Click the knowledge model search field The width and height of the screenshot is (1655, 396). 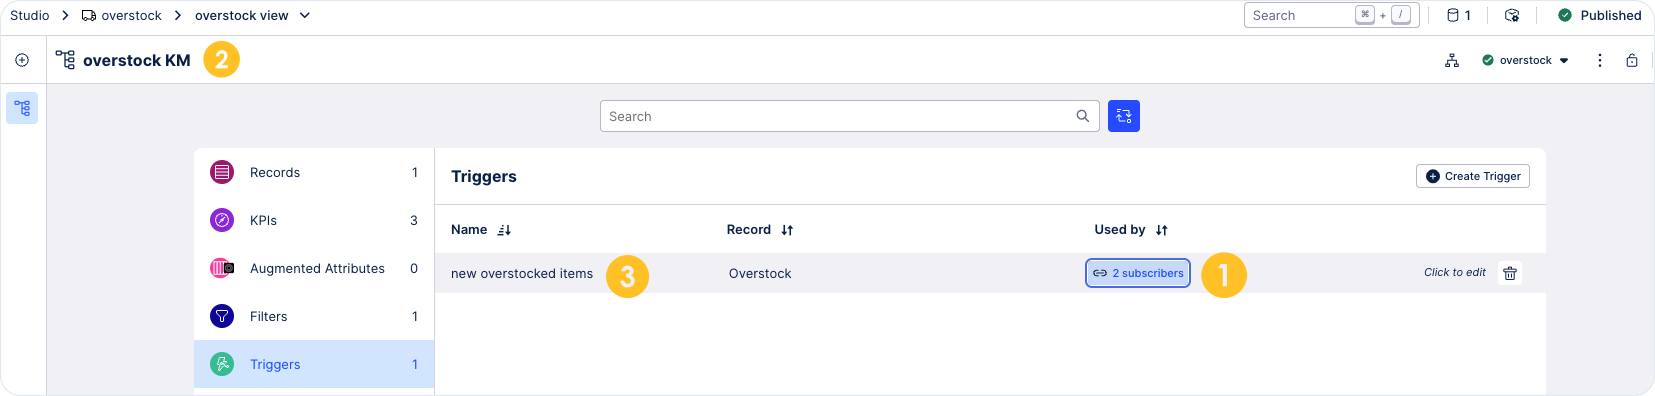pos(850,116)
